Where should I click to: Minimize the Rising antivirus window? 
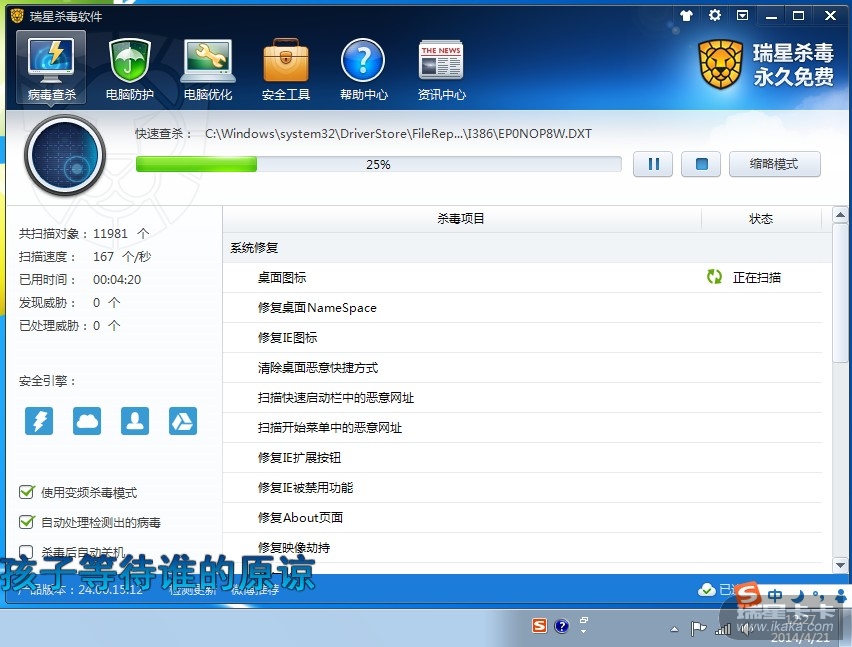click(x=771, y=16)
